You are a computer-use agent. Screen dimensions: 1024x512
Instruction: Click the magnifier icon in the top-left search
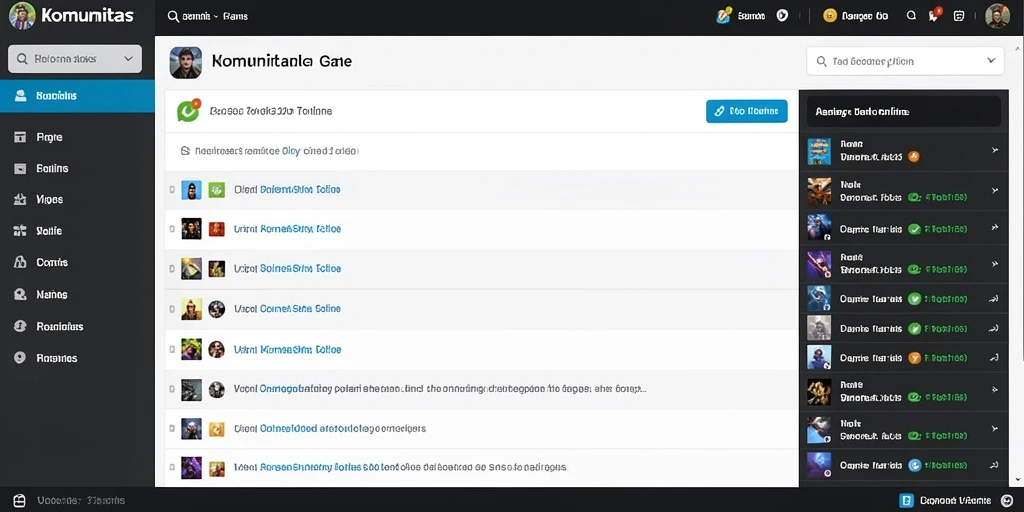173,16
